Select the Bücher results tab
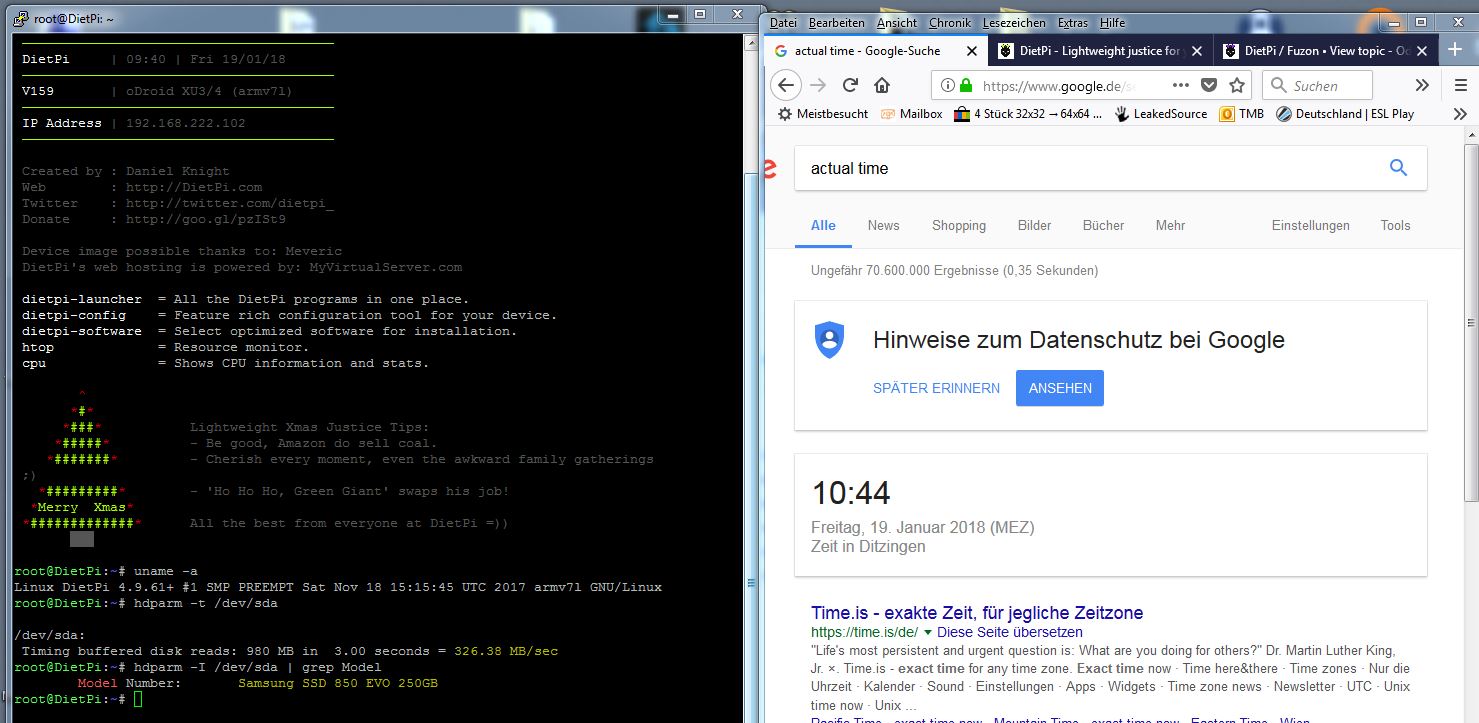This screenshot has height=723, width=1479. click(x=1104, y=225)
